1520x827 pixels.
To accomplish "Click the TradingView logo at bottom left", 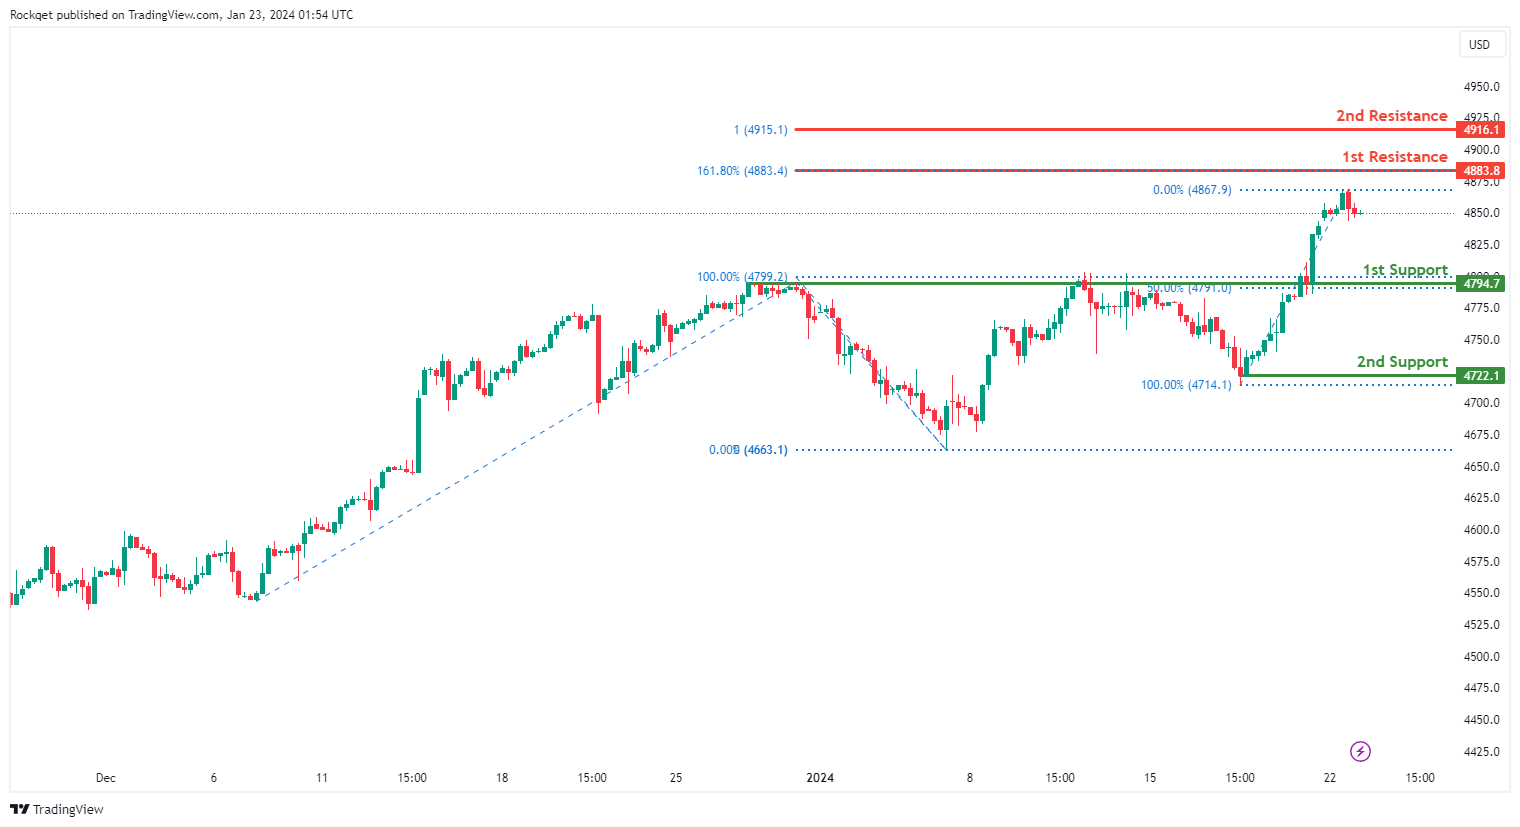I will pyautogui.click(x=57, y=809).
